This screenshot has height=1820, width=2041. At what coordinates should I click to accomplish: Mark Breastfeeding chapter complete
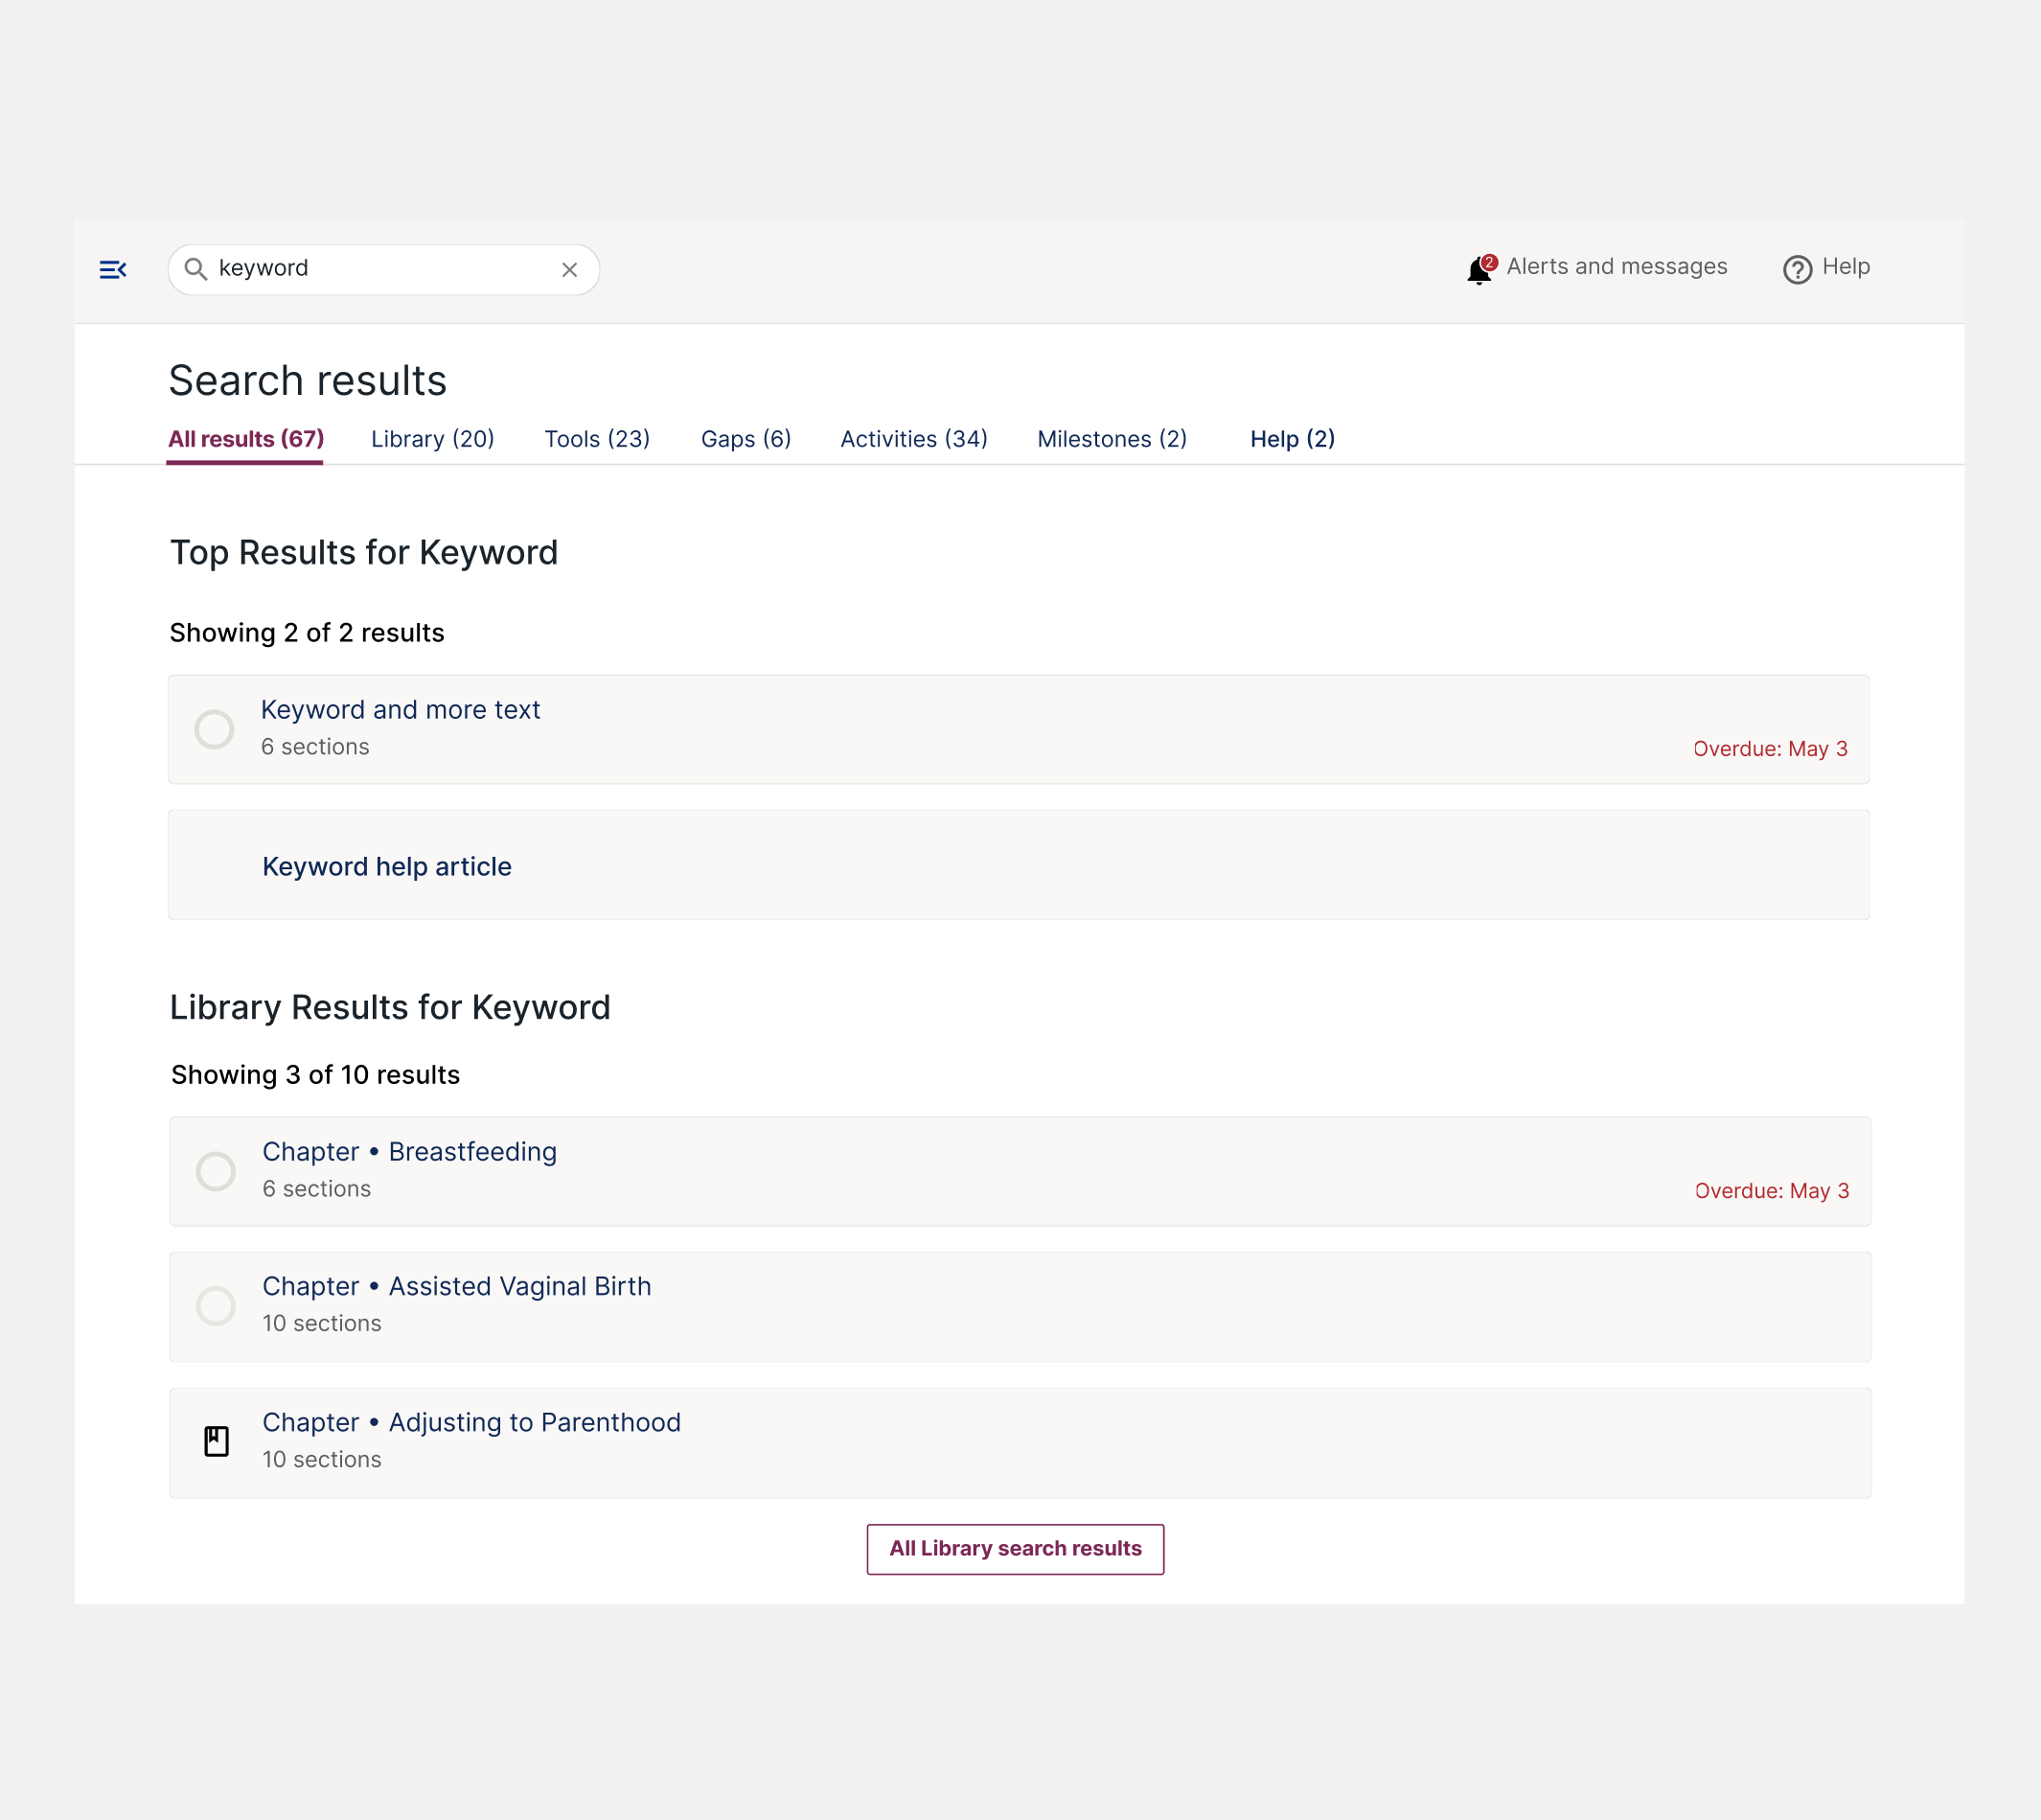click(216, 1171)
